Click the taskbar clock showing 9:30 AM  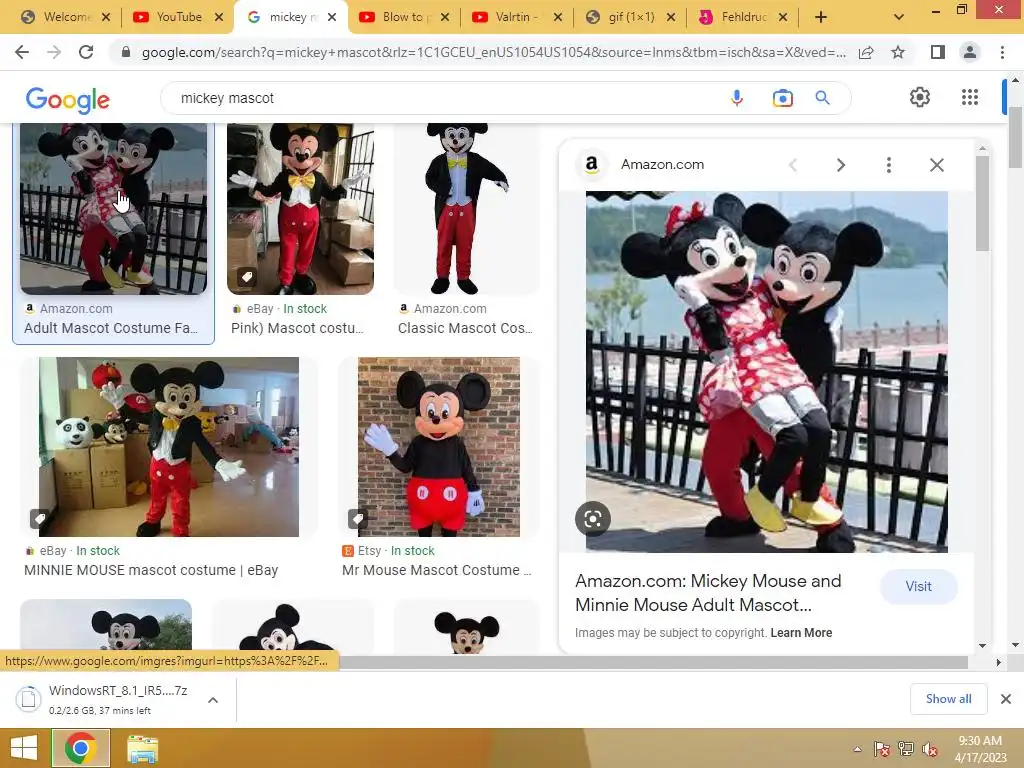coord(980,748)
